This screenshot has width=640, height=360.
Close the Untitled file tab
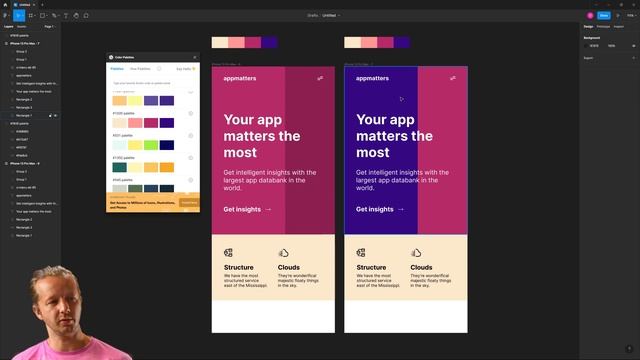click(34, 5)
